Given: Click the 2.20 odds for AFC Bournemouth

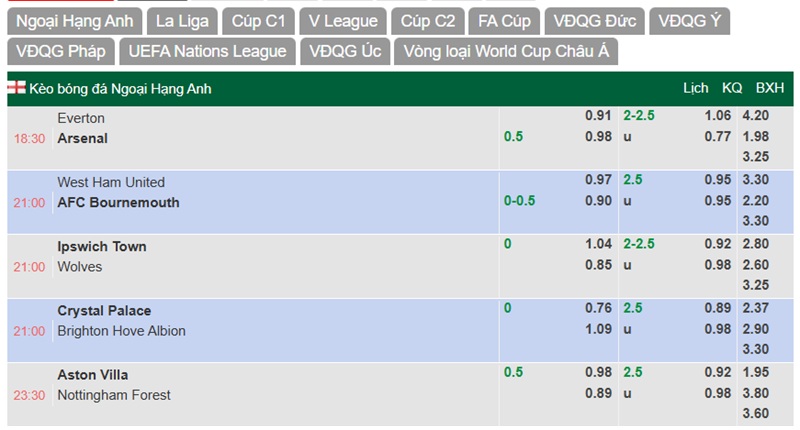Looking at the screenshot, I should 756,201.
